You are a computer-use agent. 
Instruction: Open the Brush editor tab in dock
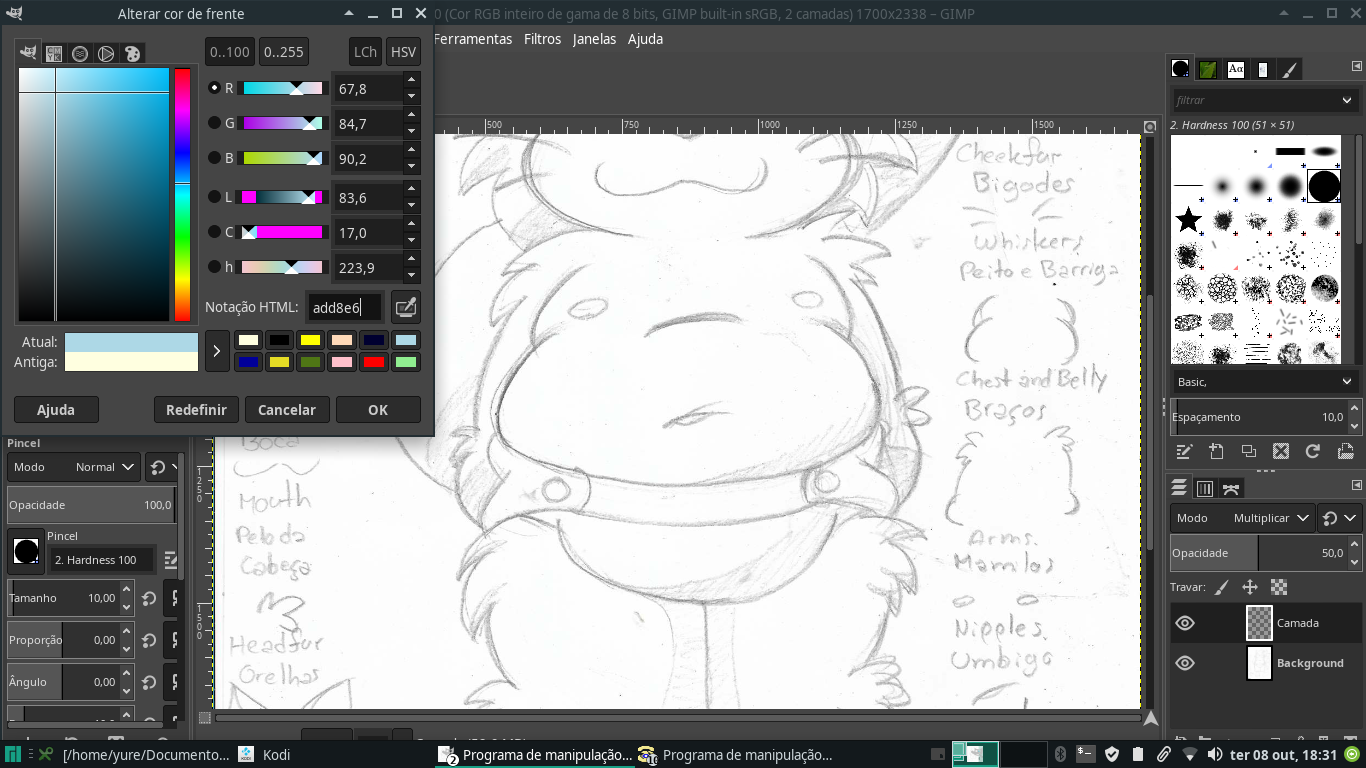1290,69
